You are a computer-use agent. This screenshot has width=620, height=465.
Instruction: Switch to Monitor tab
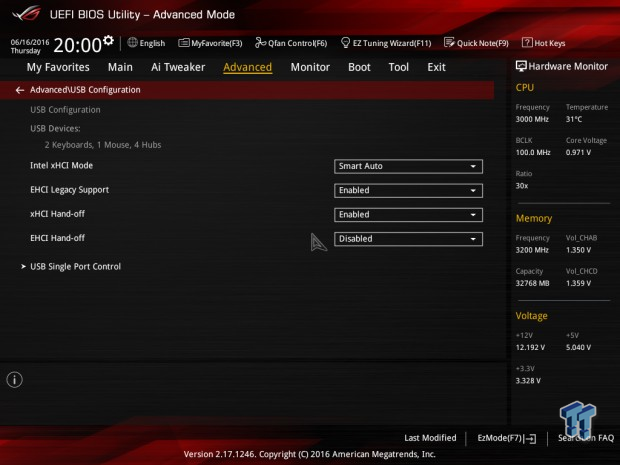coord(310,67)
